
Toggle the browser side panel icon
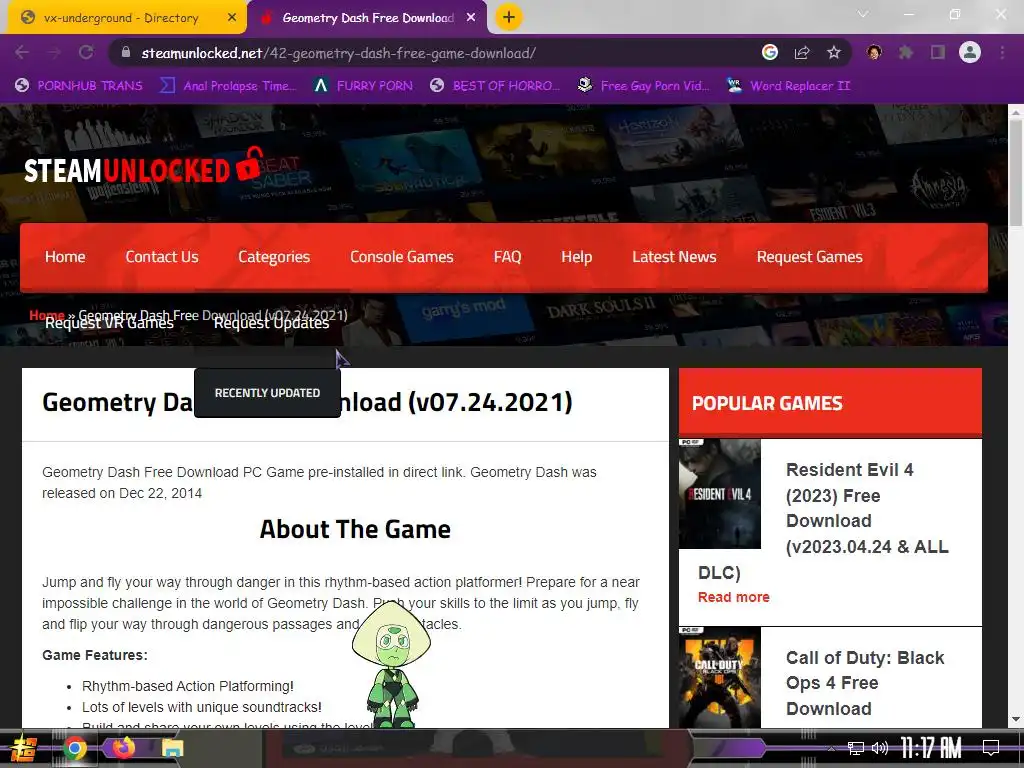(938, 53)
